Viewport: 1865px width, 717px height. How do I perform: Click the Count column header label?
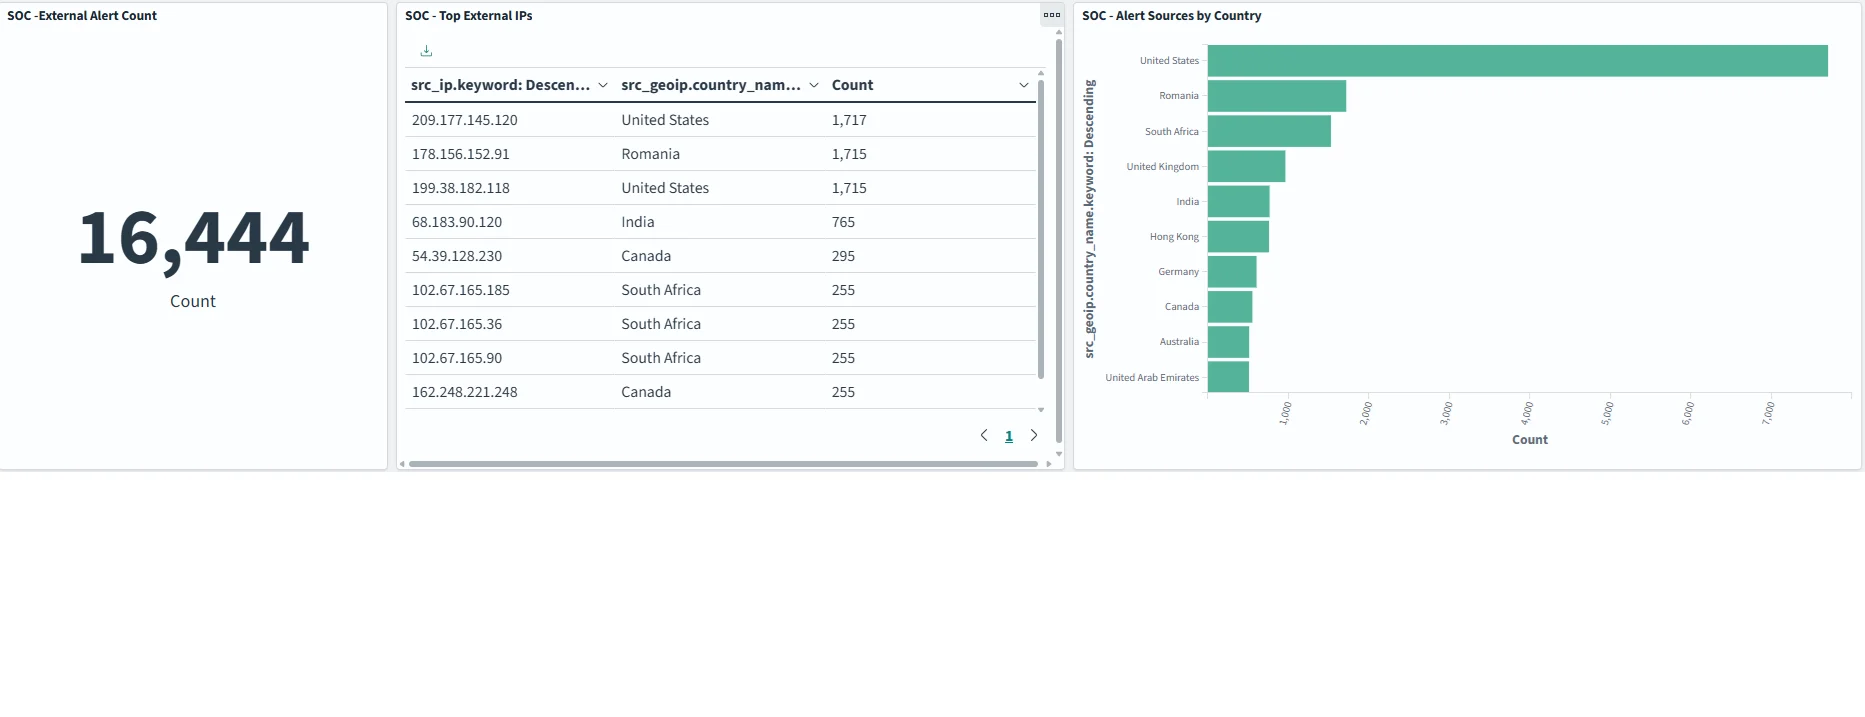click(852, 86)
